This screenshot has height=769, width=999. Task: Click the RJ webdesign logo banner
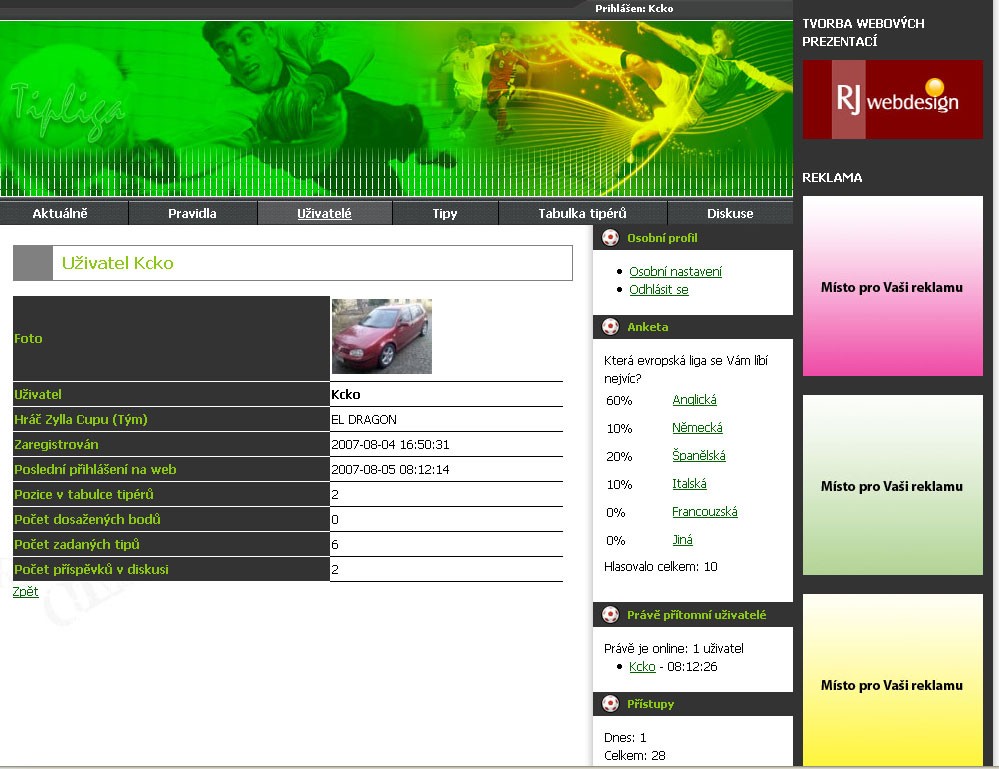coord(892,99)
